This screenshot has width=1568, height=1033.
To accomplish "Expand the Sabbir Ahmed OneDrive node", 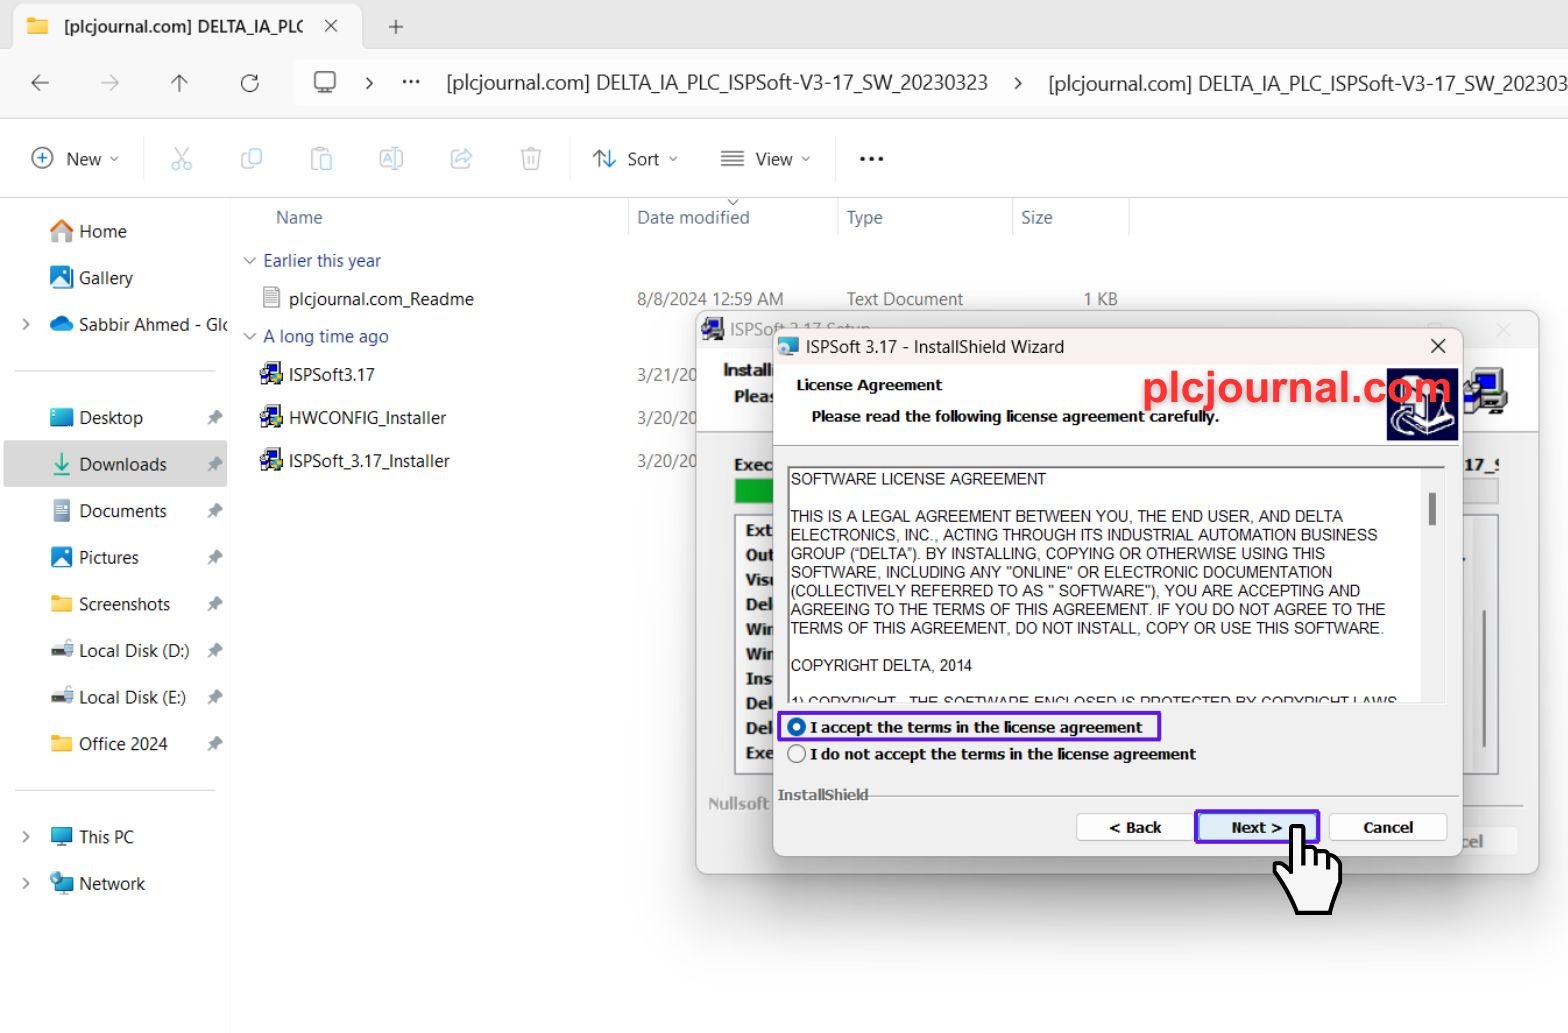I will coord(26,324).
